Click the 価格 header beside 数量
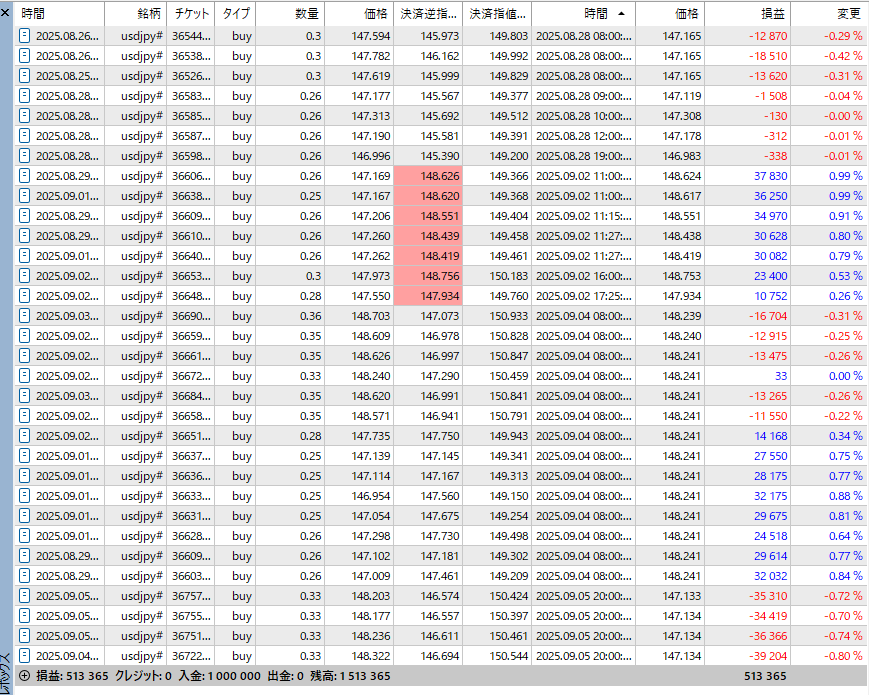The width and height of the screenshot is (869, 695). [x=359, y=13]
